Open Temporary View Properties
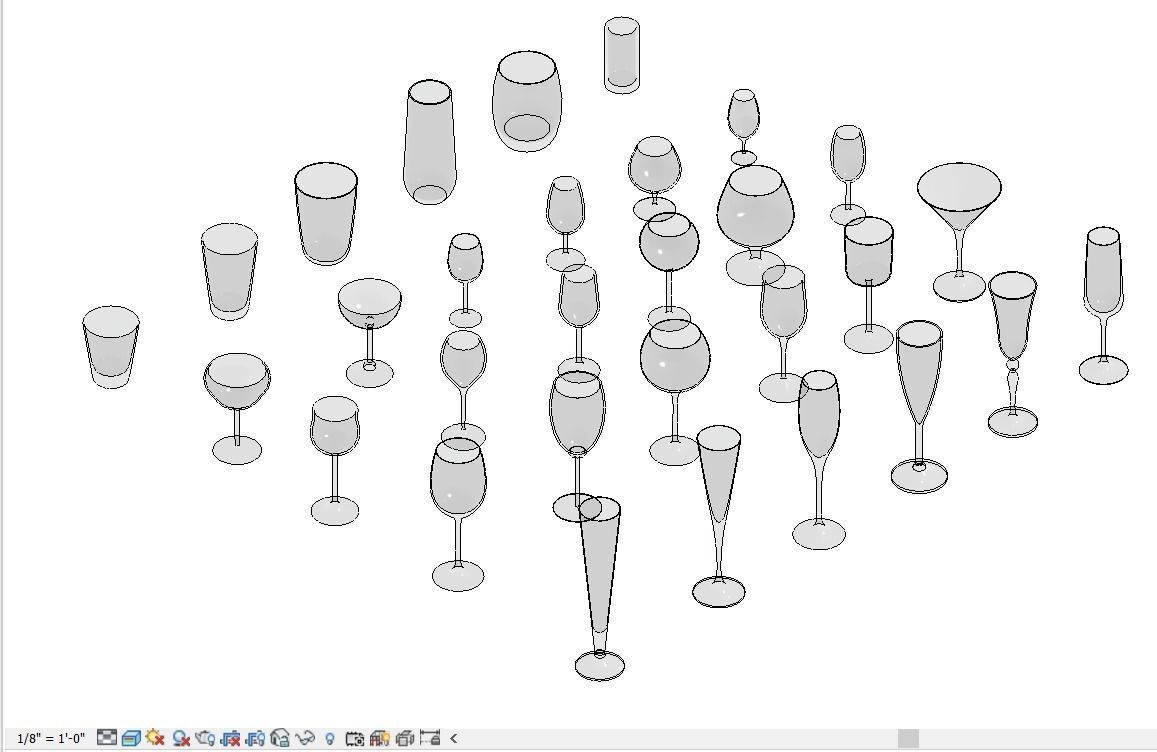This screenshot has height=752, width=1157. (355, 737)
